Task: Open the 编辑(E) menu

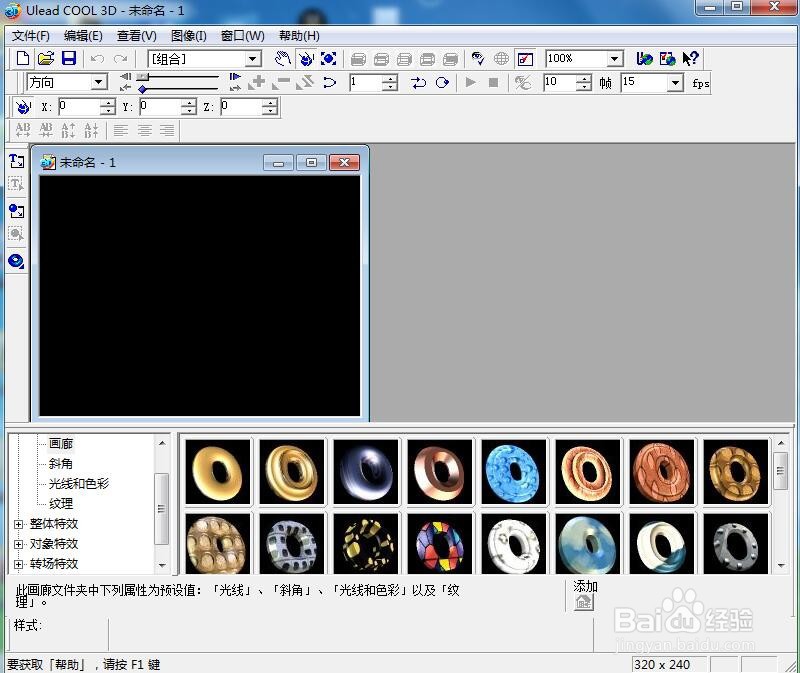Action: pos(83,36)
